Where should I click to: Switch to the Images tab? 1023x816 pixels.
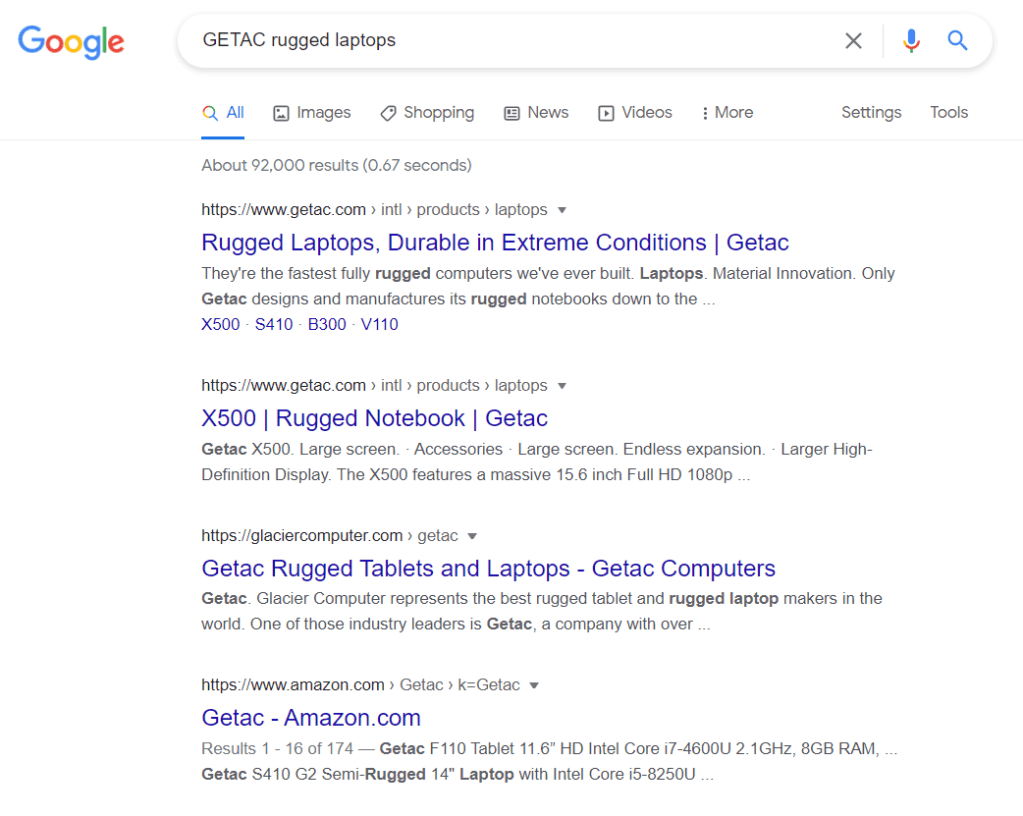pyautogui.click(x=312, y=113)
